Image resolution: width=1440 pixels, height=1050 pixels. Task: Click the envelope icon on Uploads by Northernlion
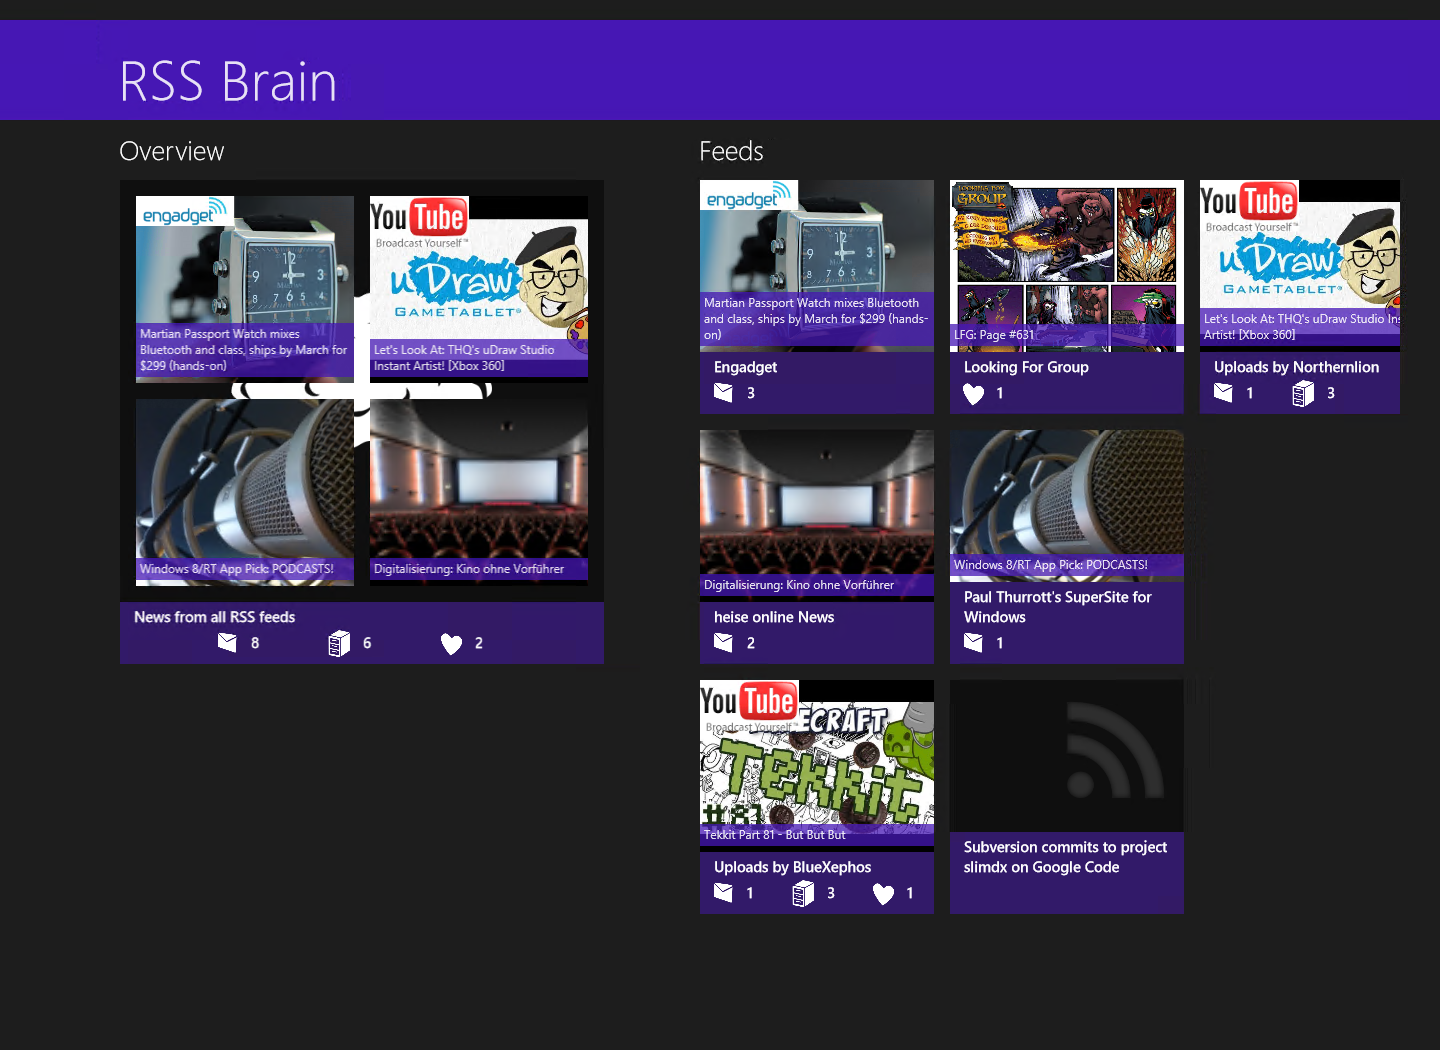click(x=1223, y=393)
